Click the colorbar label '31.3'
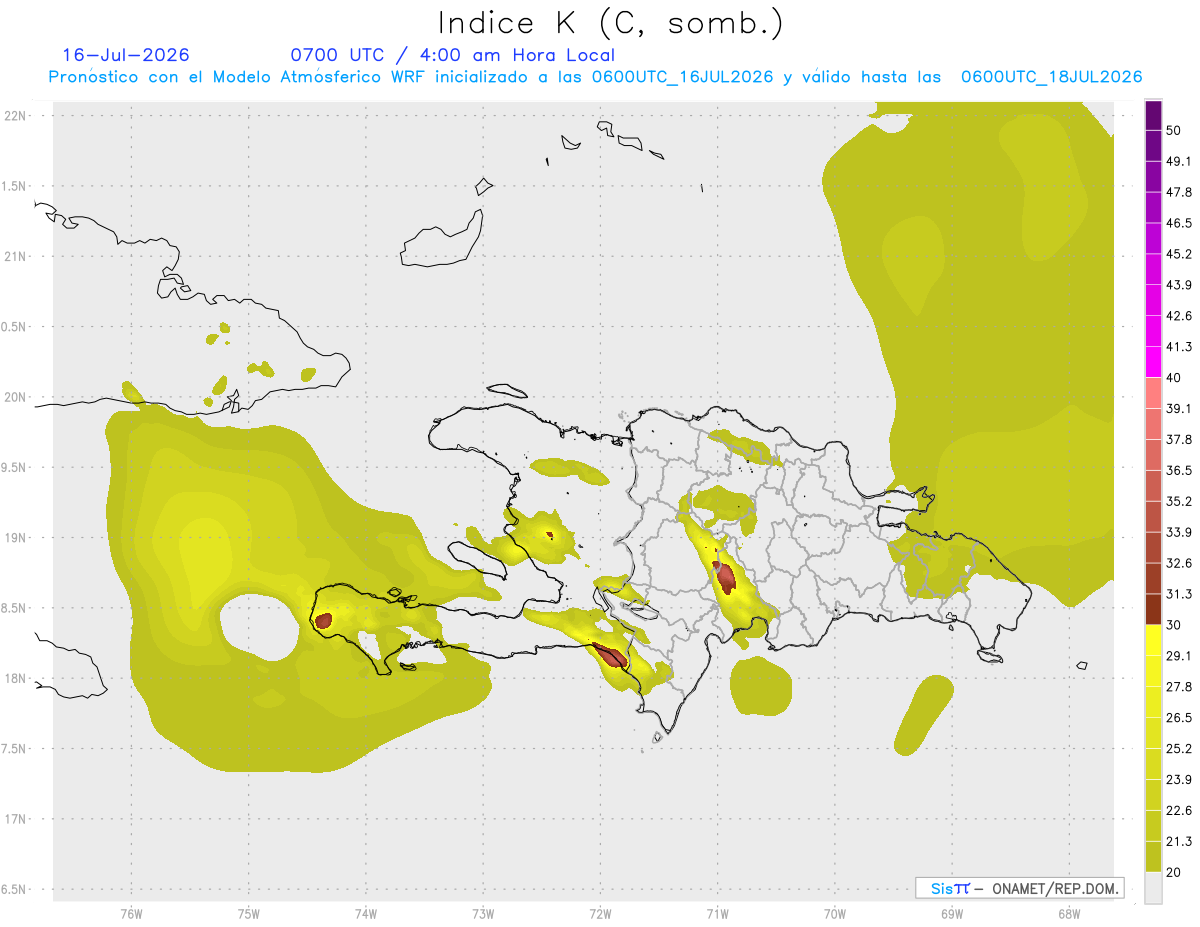 [1179, 594]
